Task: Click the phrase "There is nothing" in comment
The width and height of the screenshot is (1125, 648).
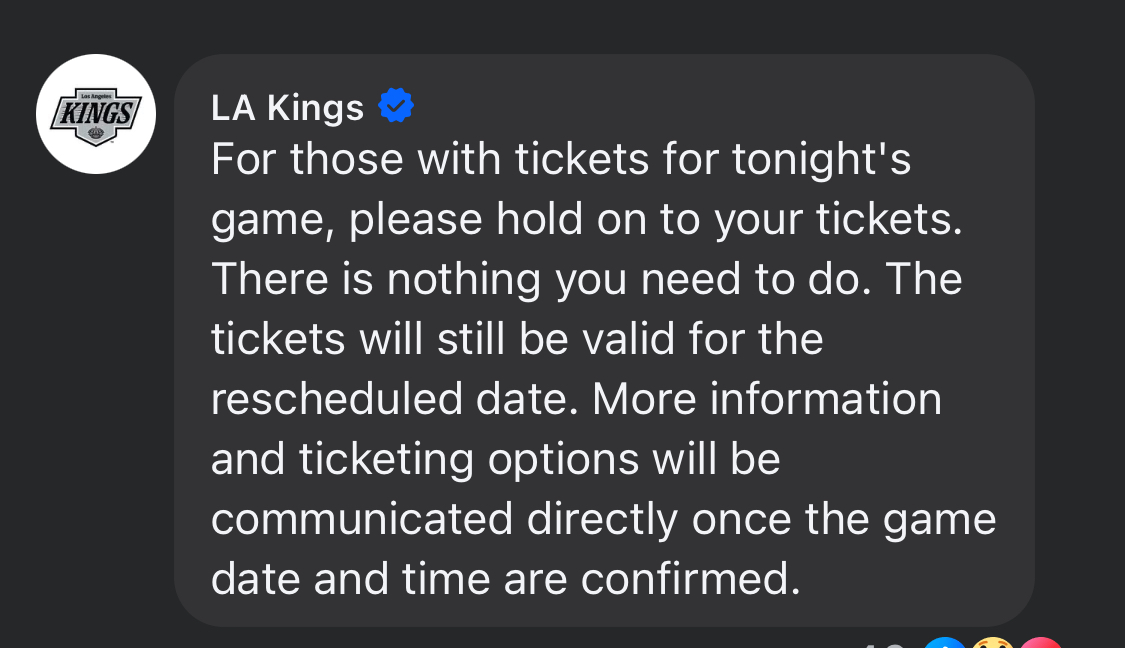Action: coord(376,279)
